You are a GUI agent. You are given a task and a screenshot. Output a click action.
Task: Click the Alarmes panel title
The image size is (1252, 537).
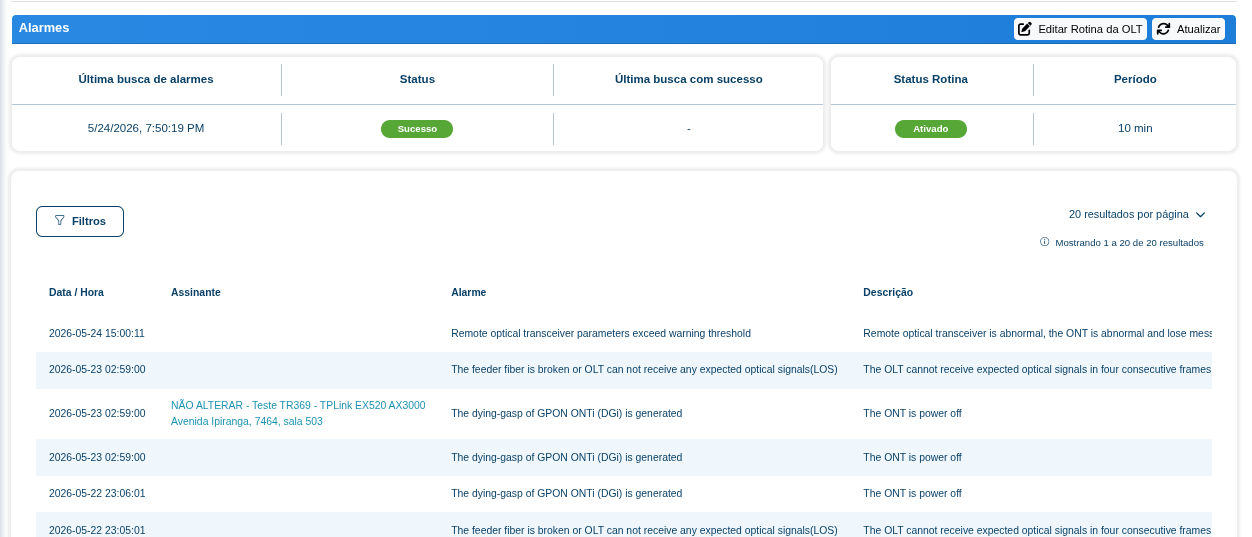[44, 28]
